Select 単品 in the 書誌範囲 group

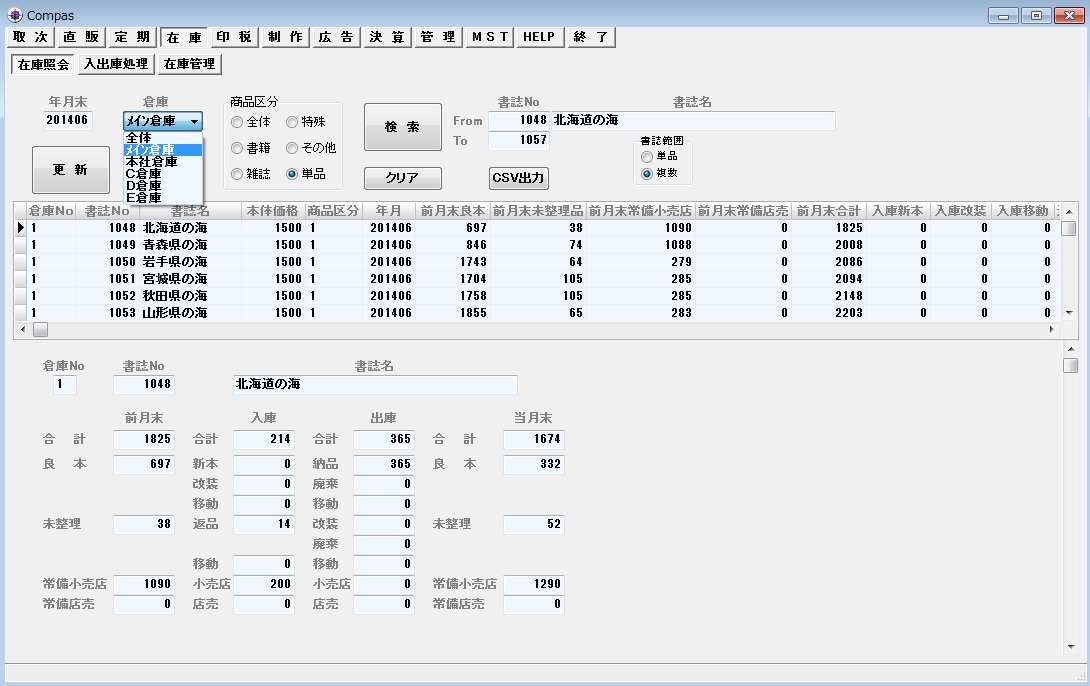click(x=647, y=156)
